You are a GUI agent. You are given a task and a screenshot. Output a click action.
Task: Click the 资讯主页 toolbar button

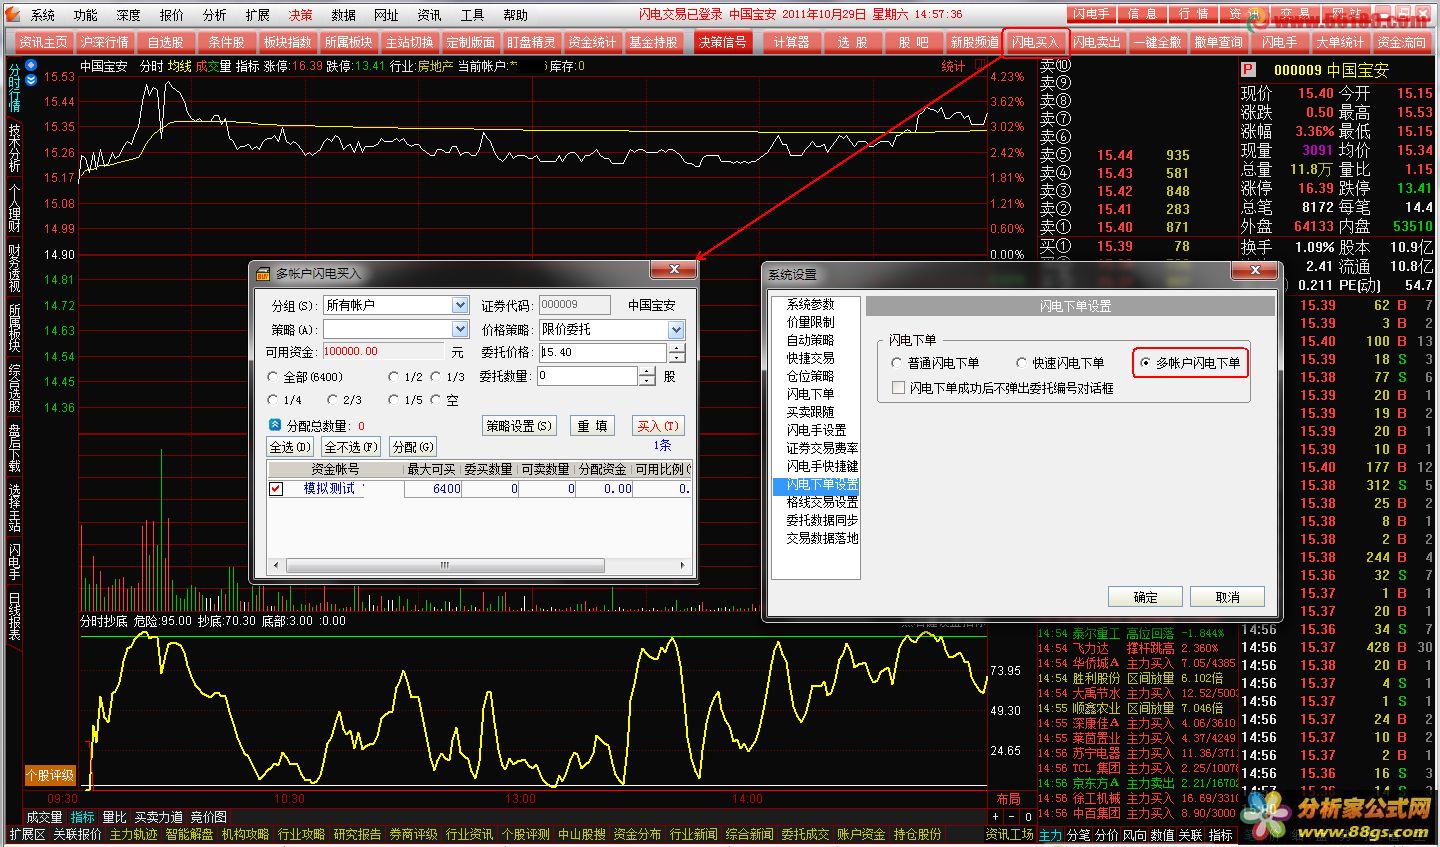click(44, 42)
